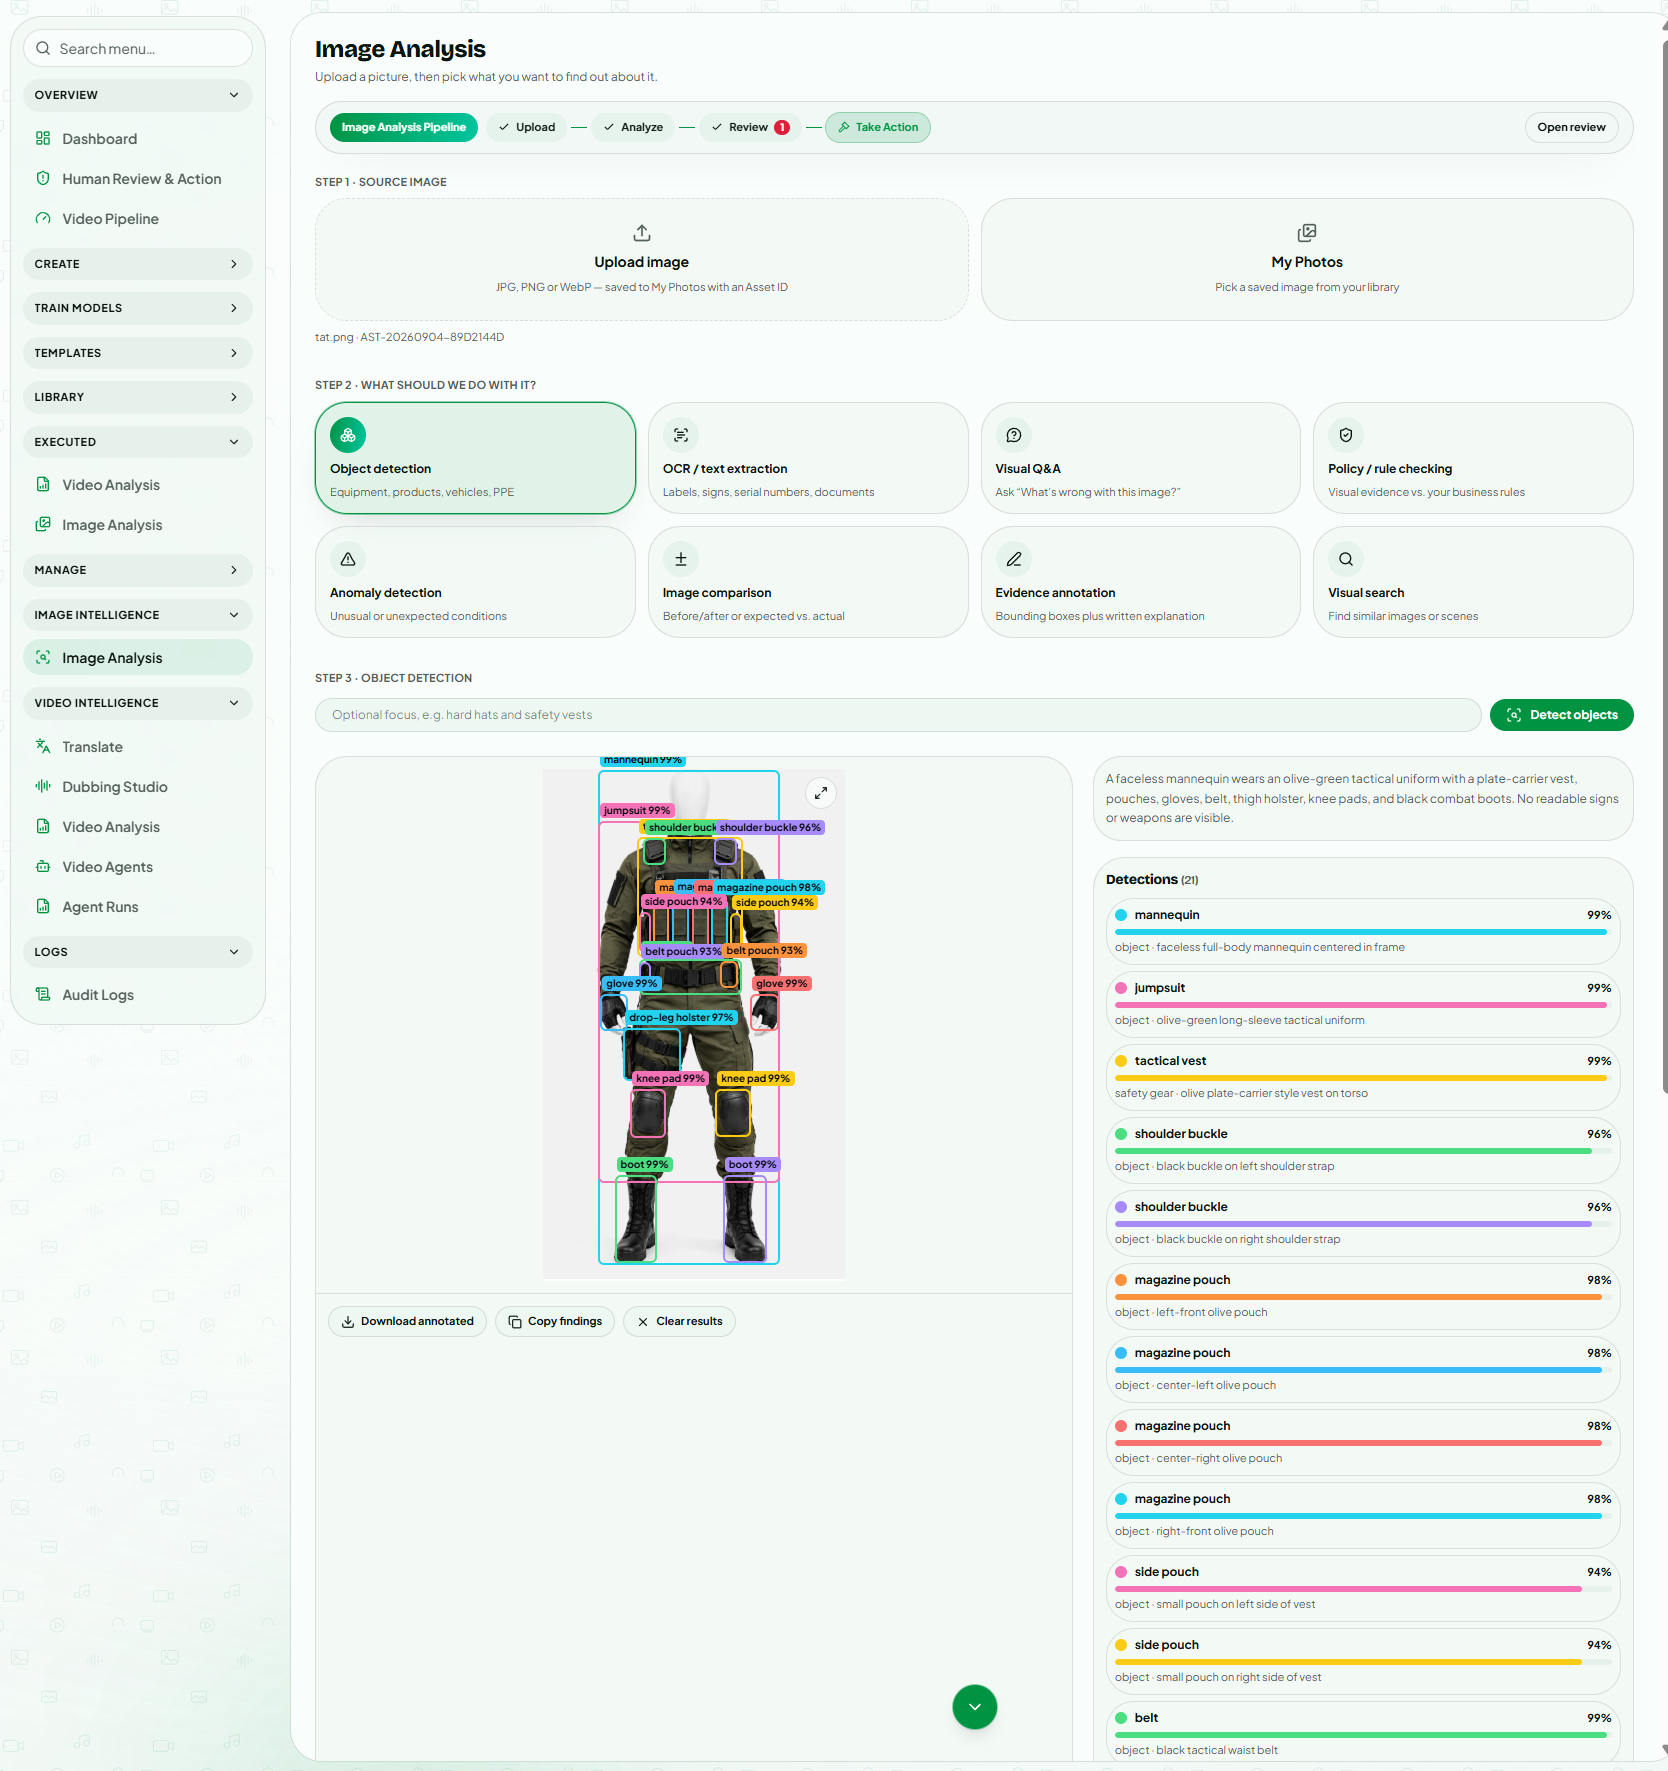This screenshot has height=1771, width=1668.
Task: Choose the Image comparison option card
Action: 808,582
